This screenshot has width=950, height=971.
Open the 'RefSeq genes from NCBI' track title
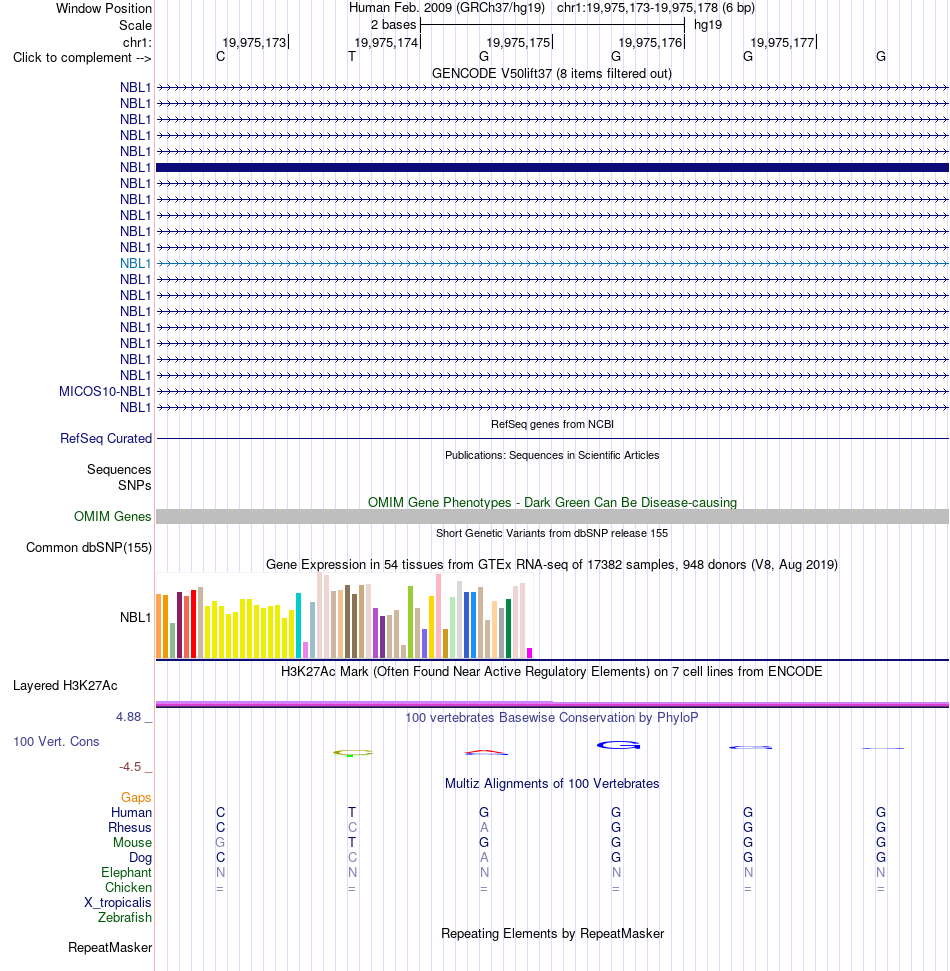552,424
